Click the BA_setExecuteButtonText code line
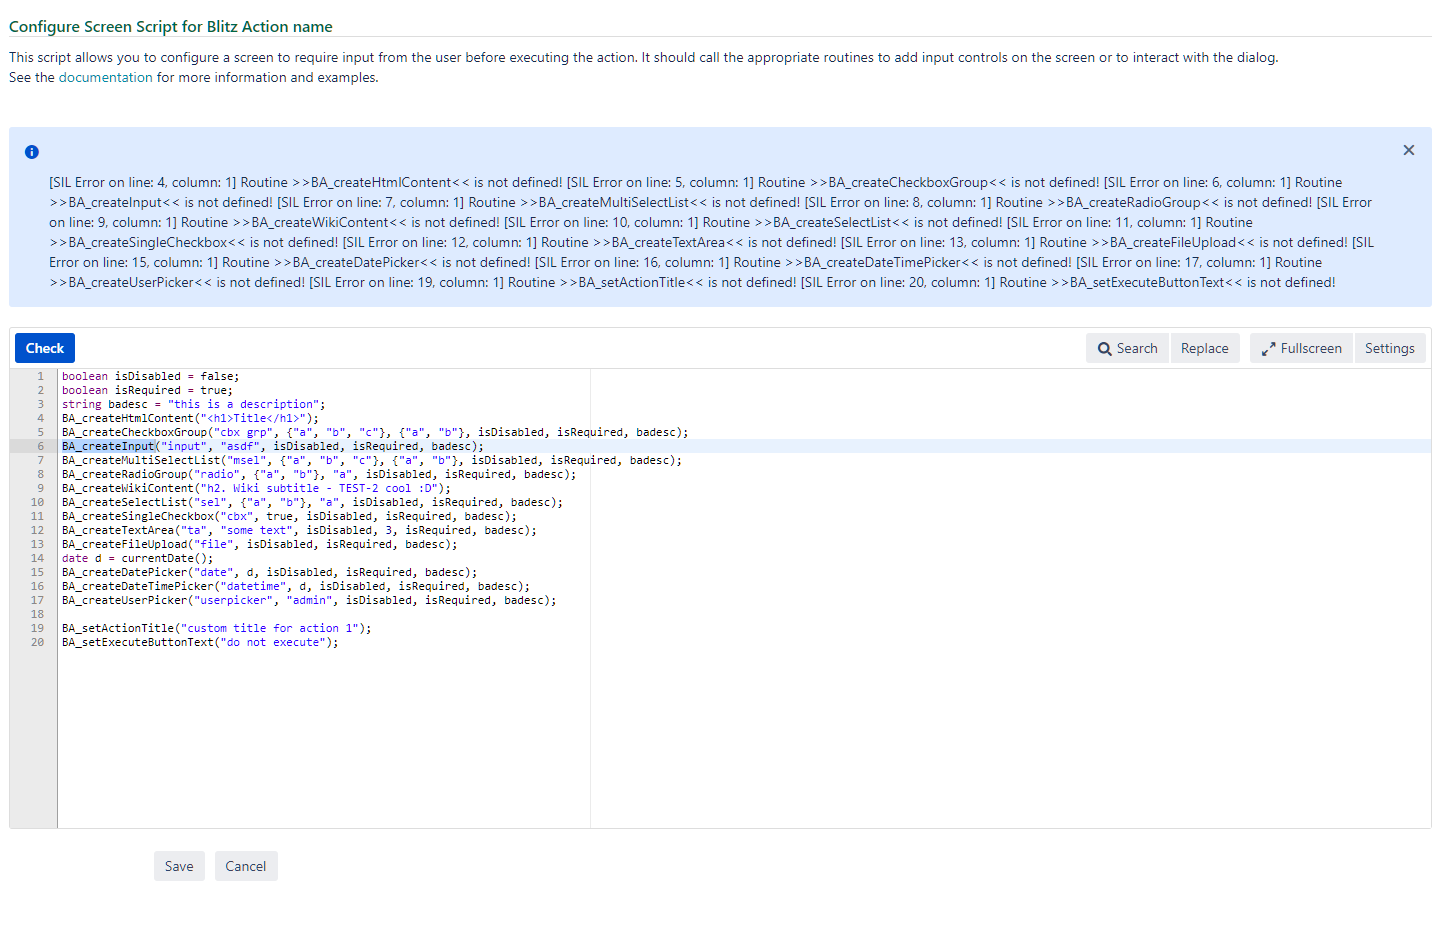Image resolution: width=1447 pixels, height=945 pixels. click(x=200, y=642)
